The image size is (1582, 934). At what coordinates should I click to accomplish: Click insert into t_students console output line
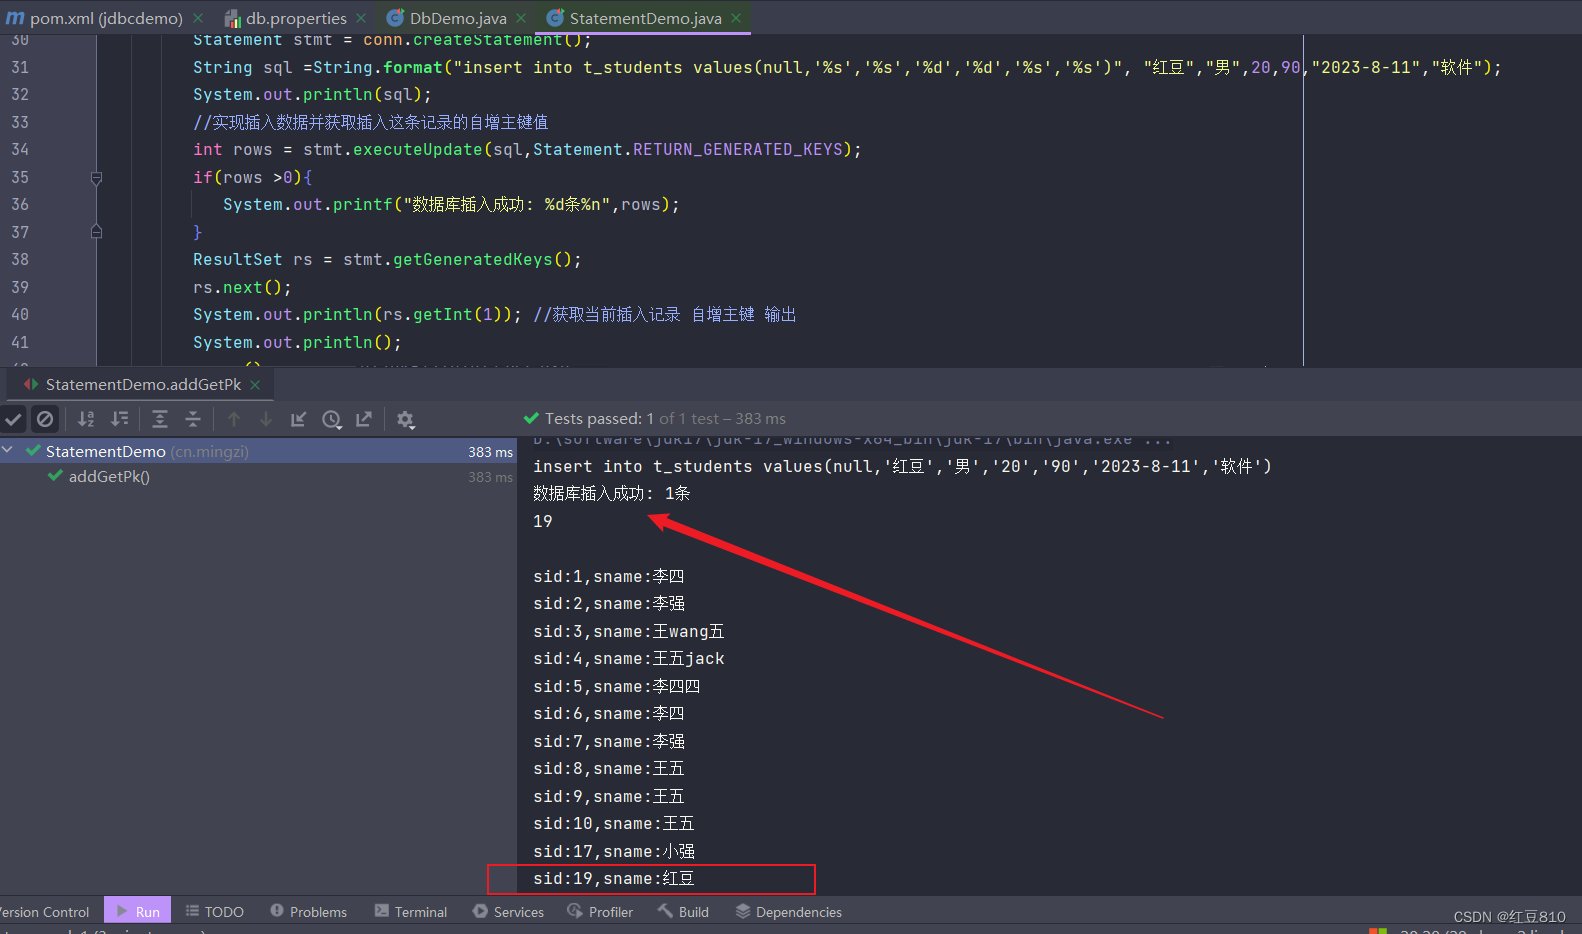click(903, 467)
